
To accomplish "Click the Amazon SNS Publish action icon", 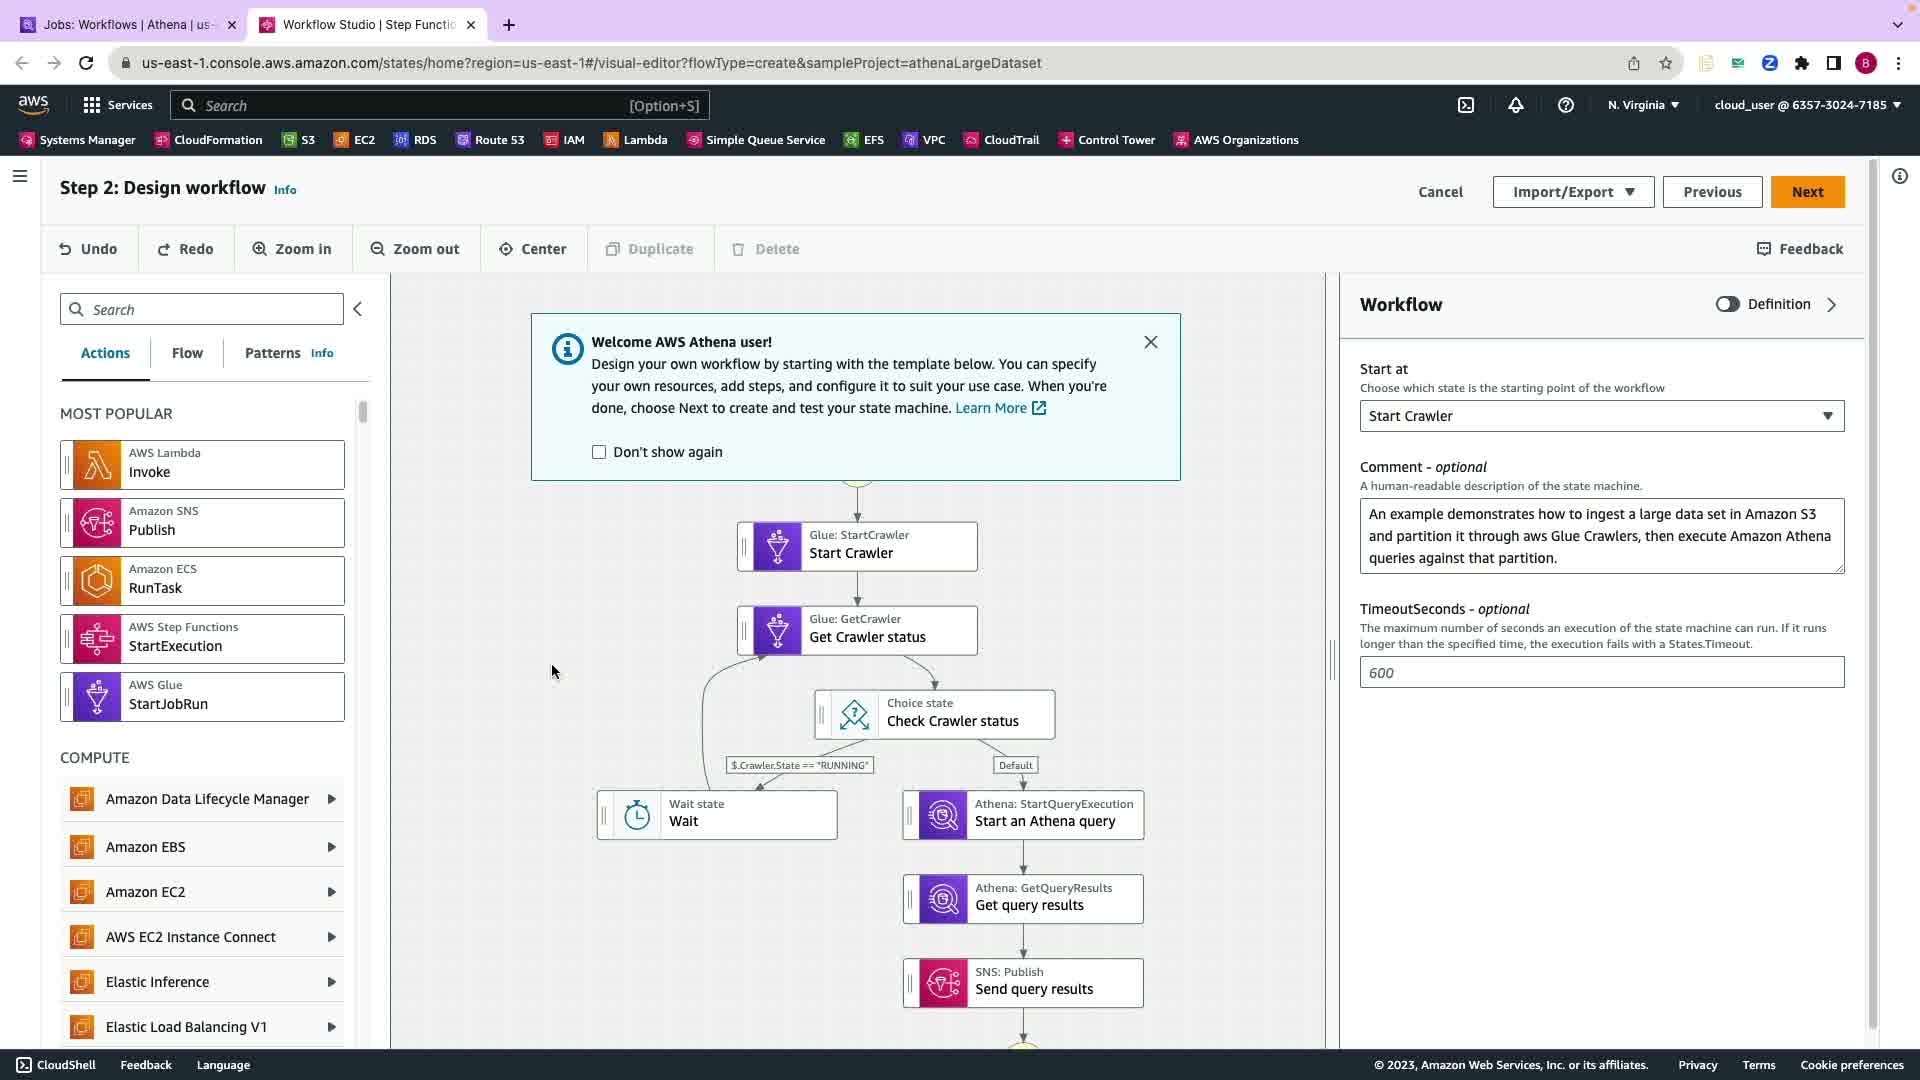I will point(97,523).
